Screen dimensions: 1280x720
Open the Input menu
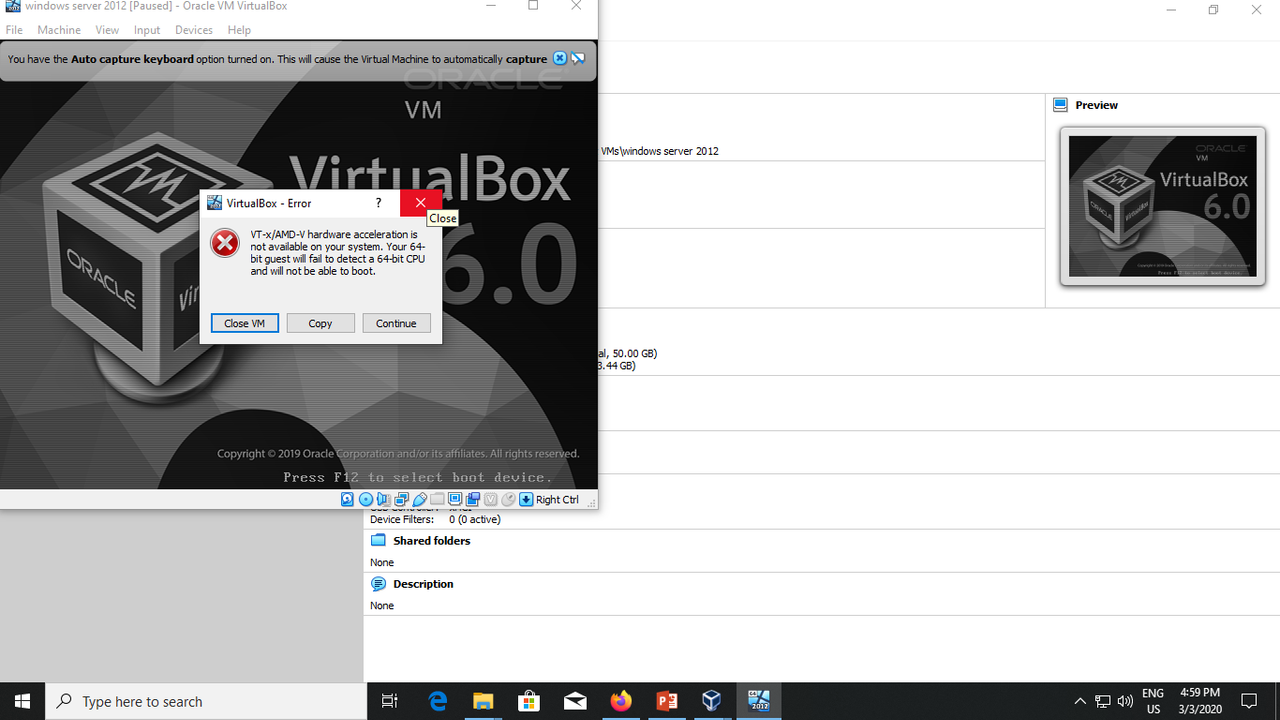(x=147, y=30)
